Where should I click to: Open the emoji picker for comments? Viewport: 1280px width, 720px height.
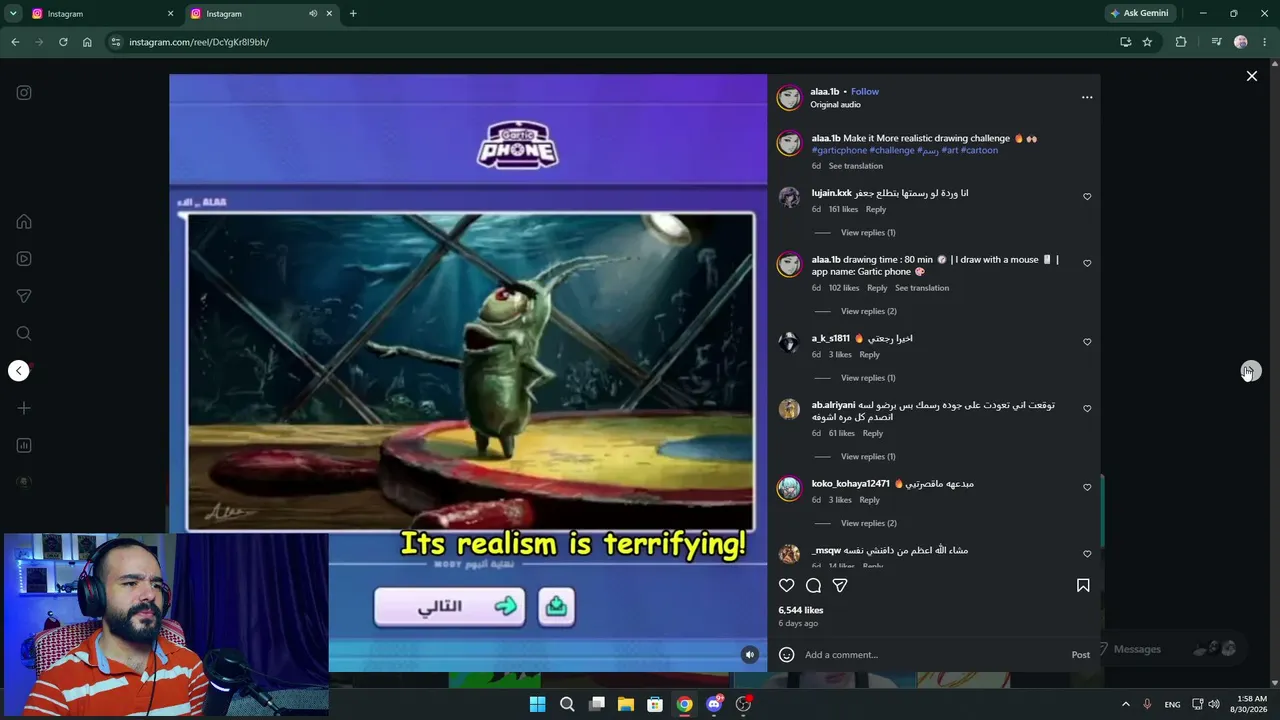787,655
